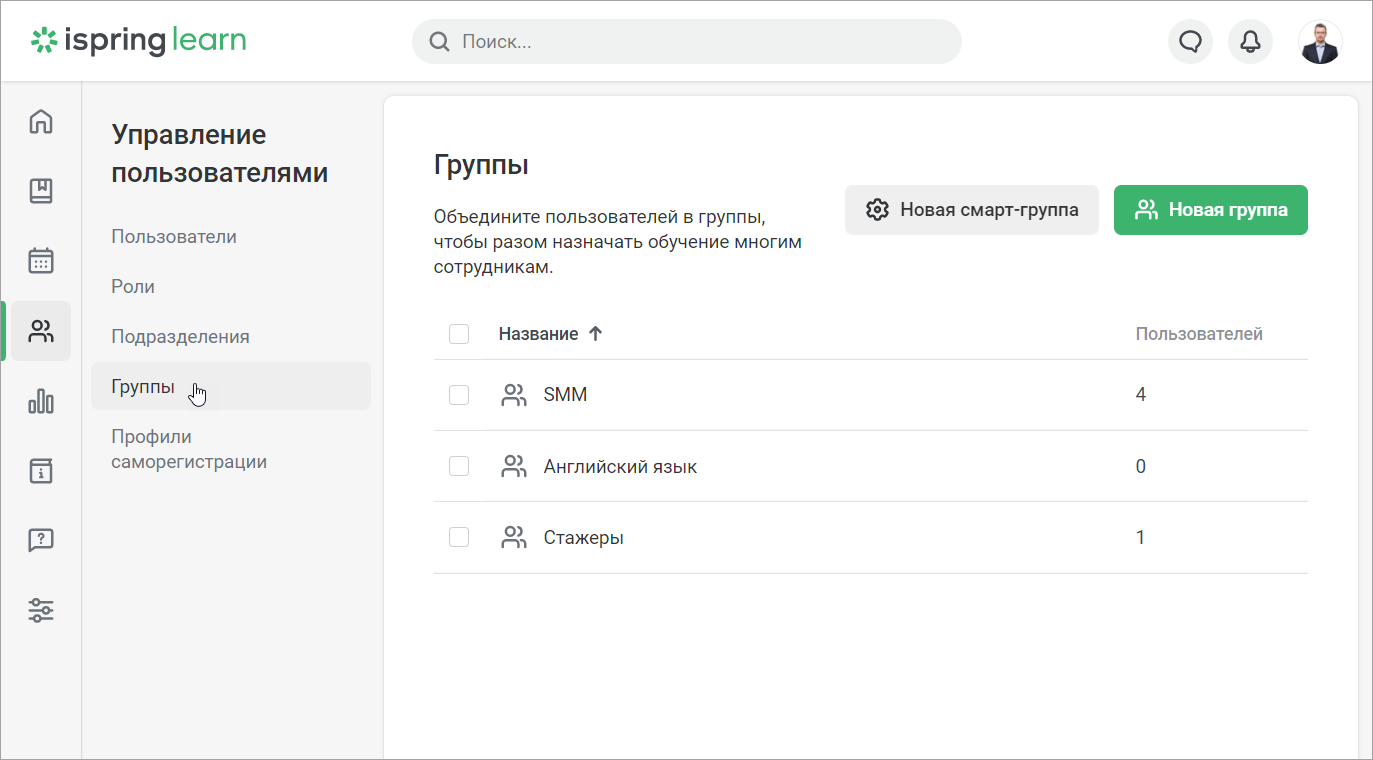Open the courses book icon in sidebar
Screen dimensions: 1373x760
coord(41,191)
